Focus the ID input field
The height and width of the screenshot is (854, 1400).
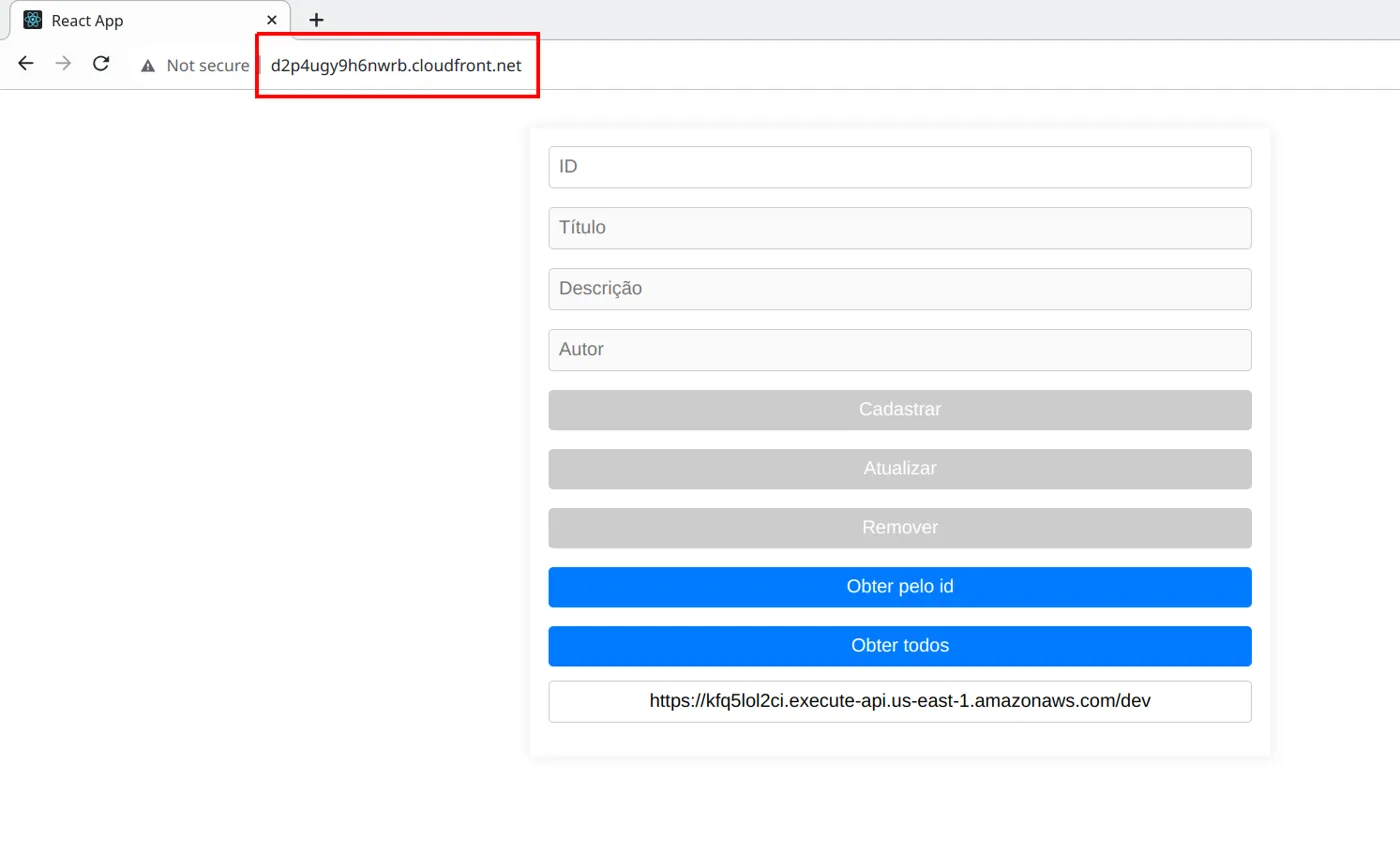900,167
